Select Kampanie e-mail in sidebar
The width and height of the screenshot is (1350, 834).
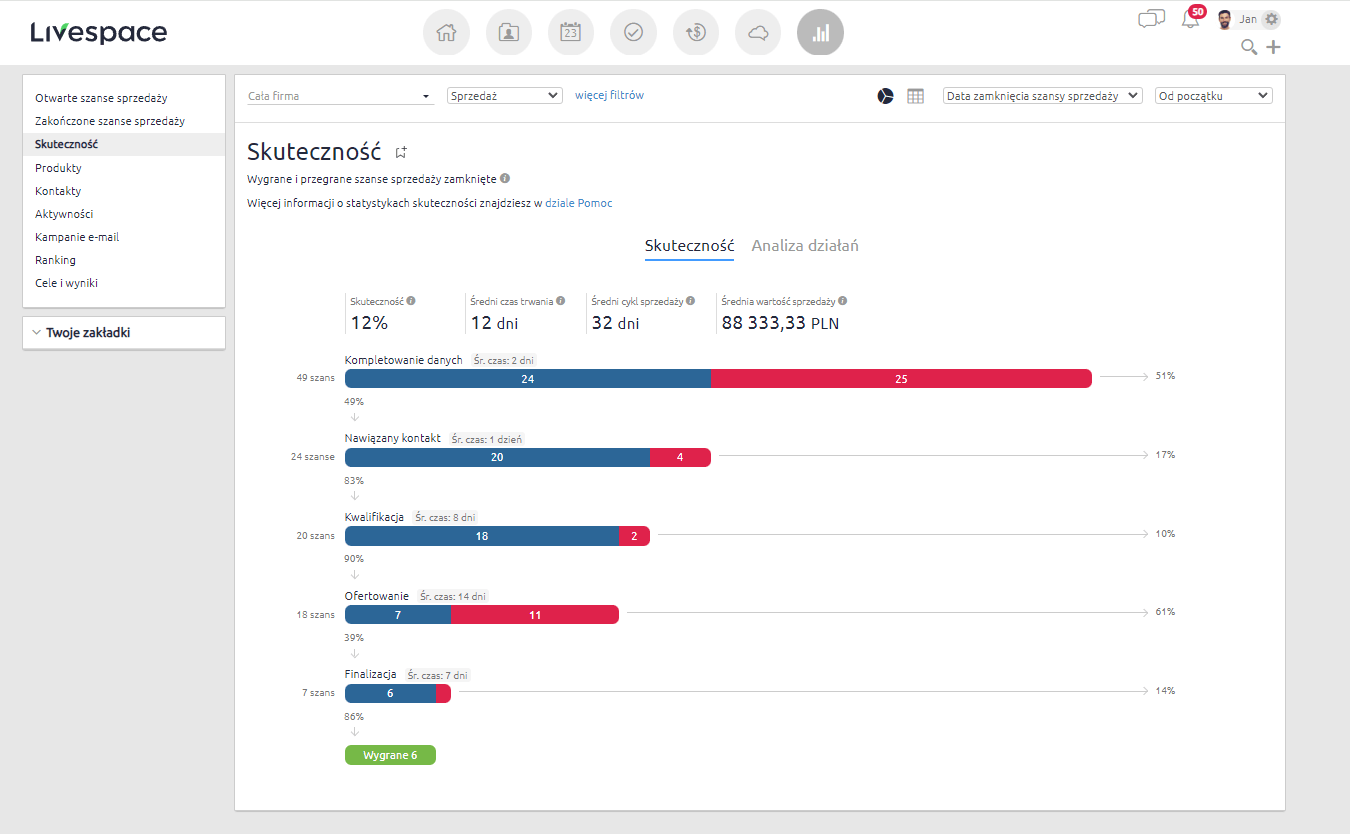(77, 237)
